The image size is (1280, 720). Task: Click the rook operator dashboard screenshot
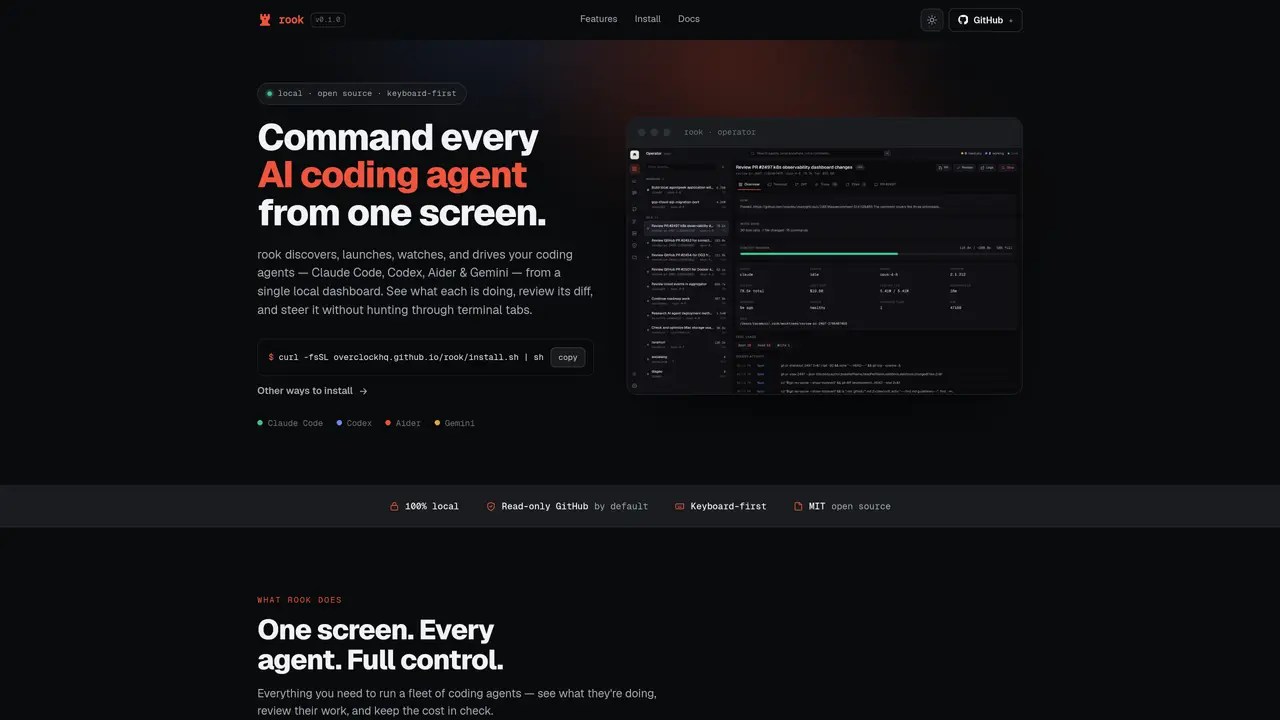[x=824, y=256]
